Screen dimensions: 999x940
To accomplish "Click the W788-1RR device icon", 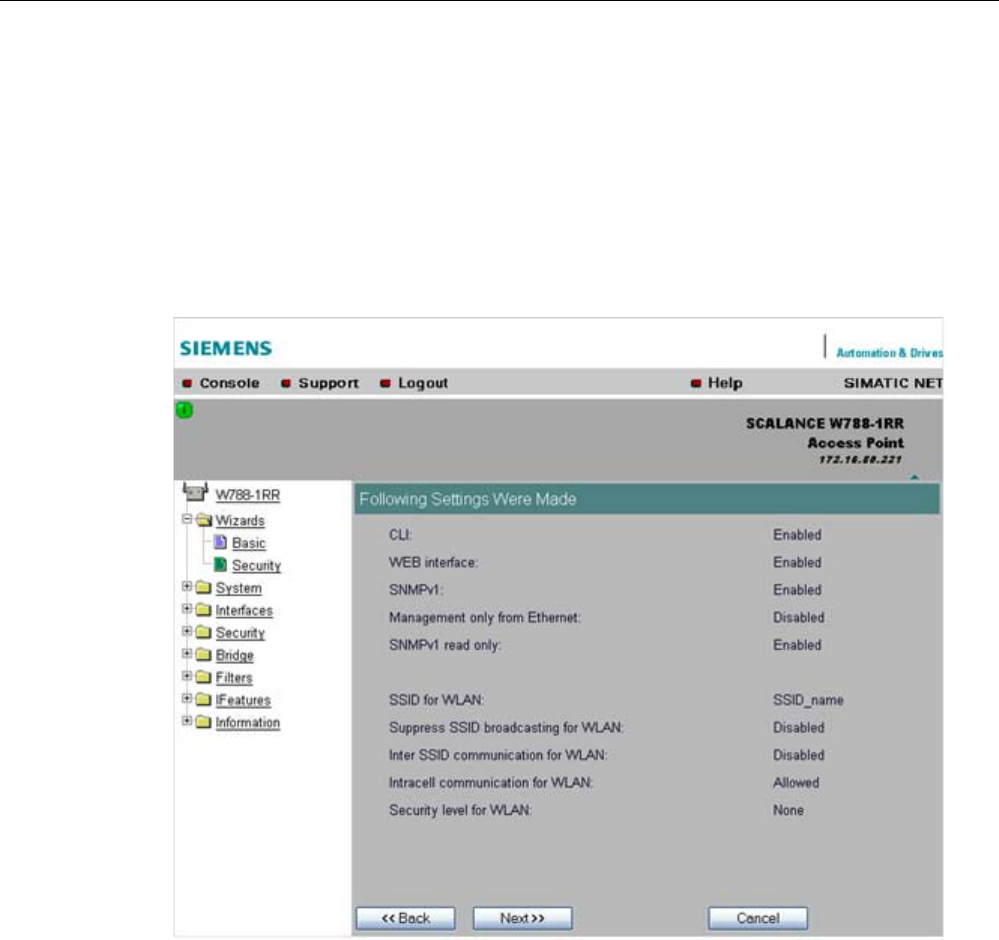I will [x=195, y=492].
